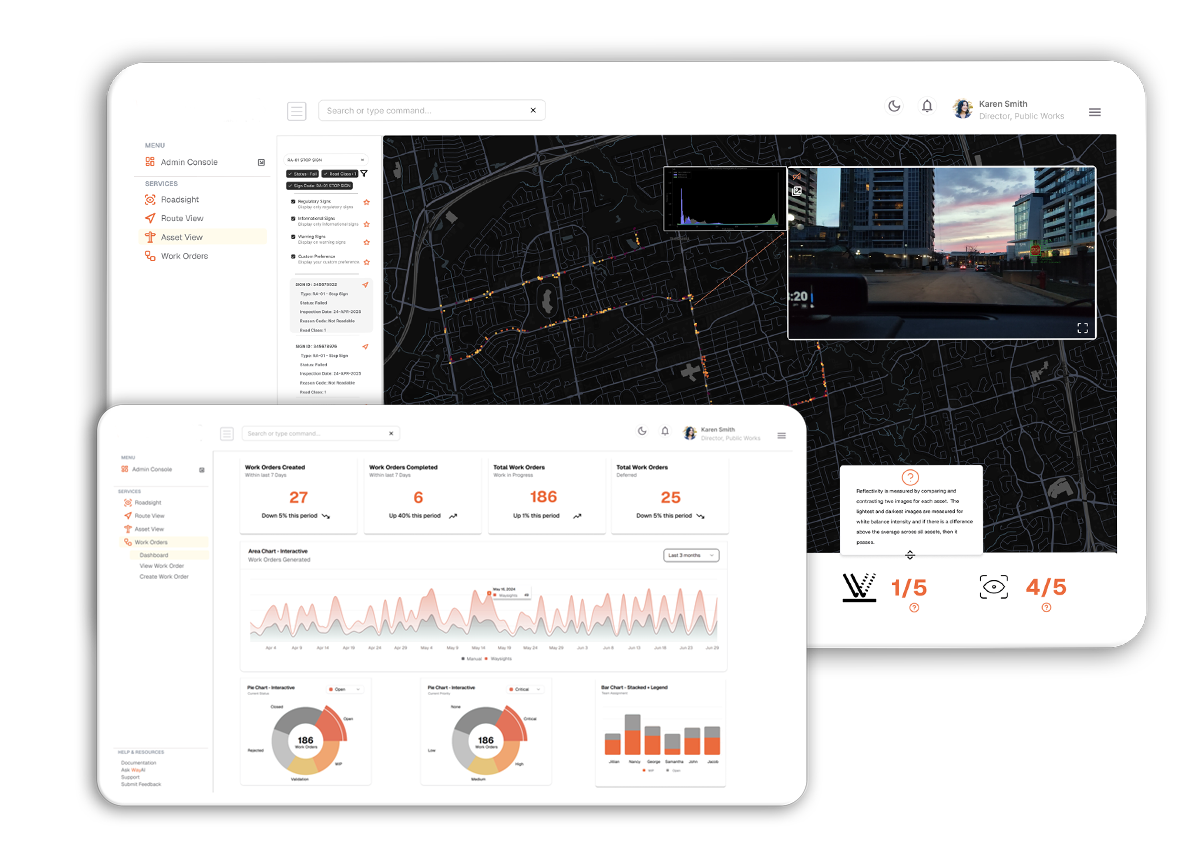Open the Last 3 months dropdown

tap(691, 555)
